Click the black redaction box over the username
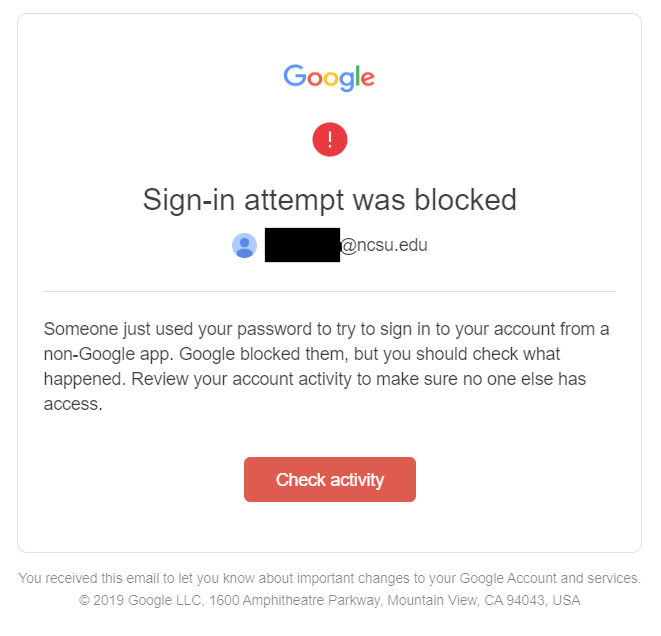This screenshot has width=661, height=636. pos(302,245)
